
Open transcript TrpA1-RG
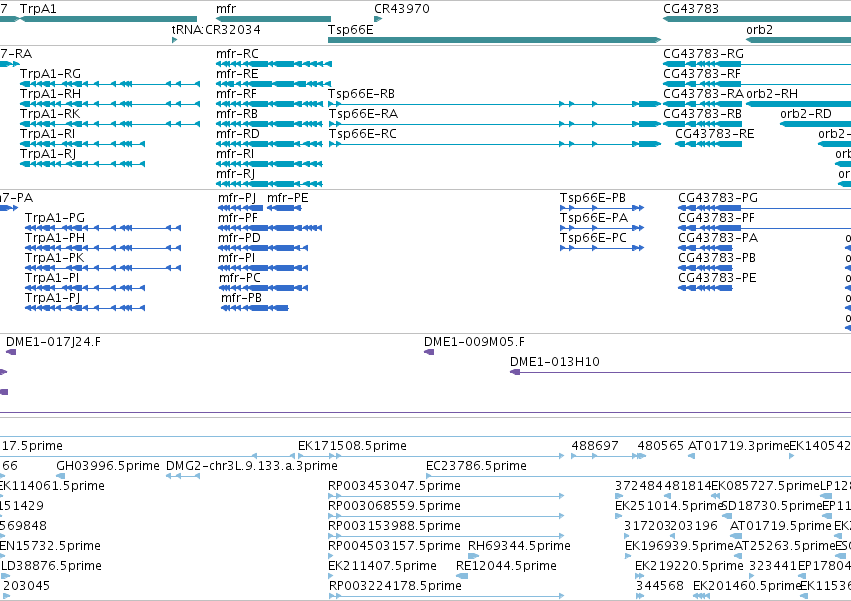[50, 74]
